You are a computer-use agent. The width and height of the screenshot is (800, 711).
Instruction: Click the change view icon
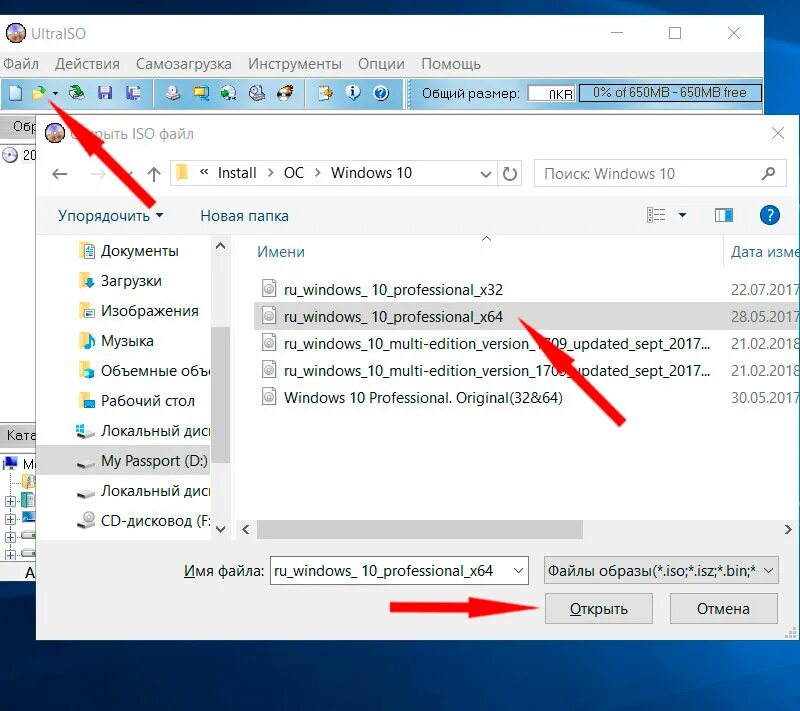pyautogui.click(x=656, y=215)
